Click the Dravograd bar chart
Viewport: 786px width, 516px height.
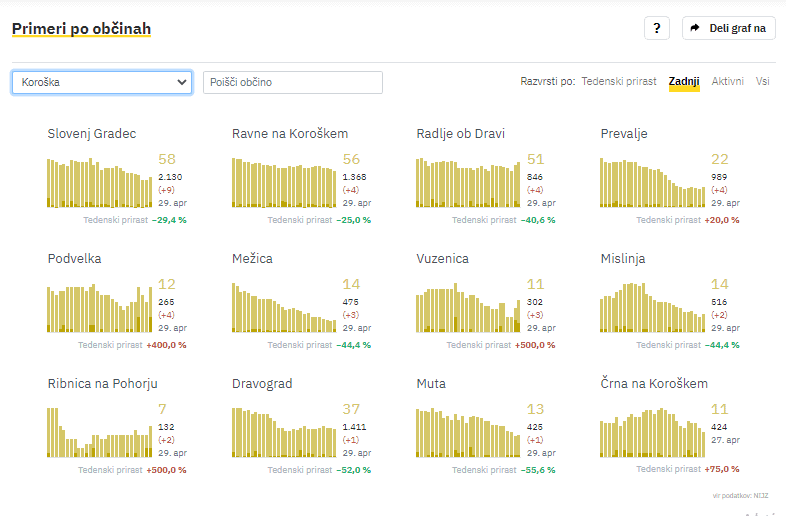pos(284,432)
